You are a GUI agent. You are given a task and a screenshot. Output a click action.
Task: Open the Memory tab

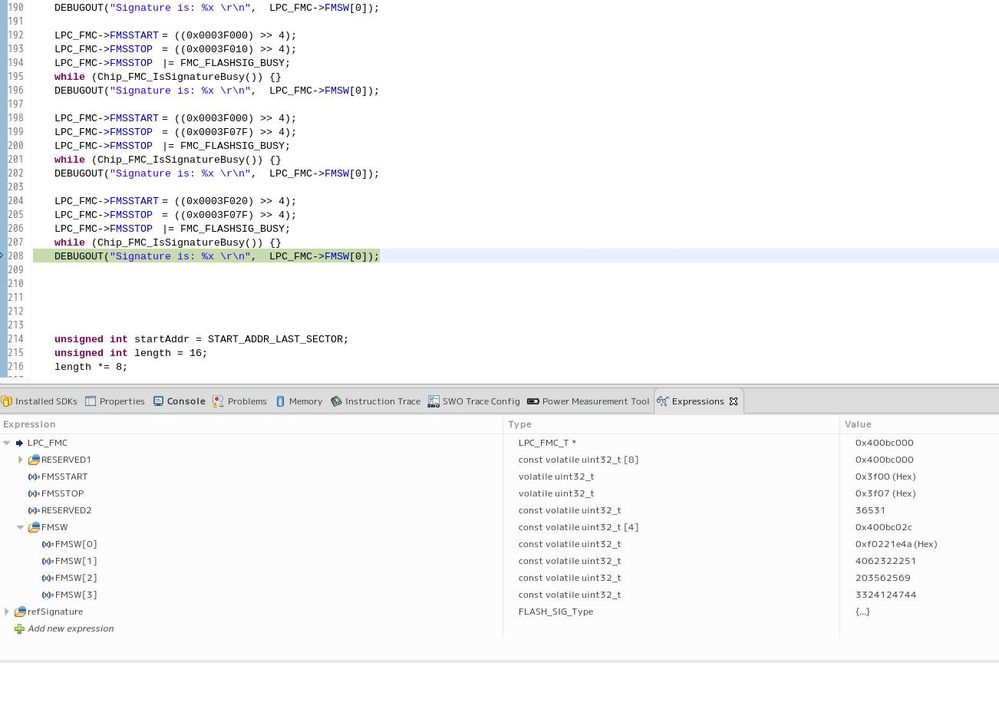click(x=299, y=401)
